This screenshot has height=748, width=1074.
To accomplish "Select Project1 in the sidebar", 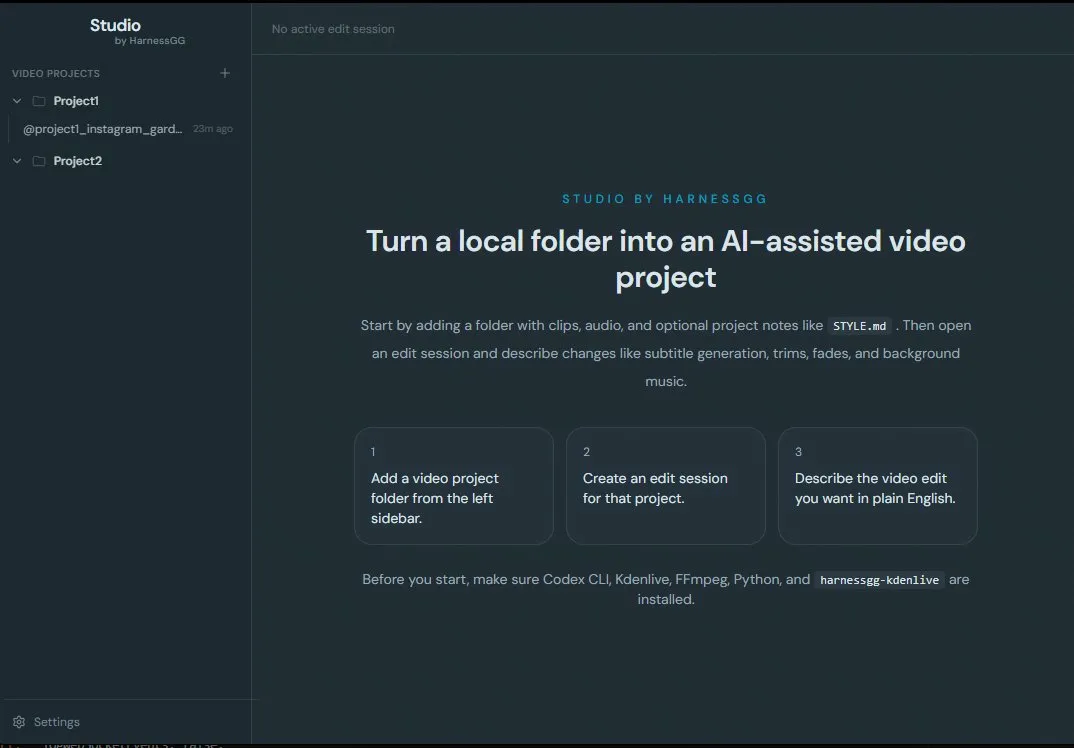I will (x=77, y=100).
